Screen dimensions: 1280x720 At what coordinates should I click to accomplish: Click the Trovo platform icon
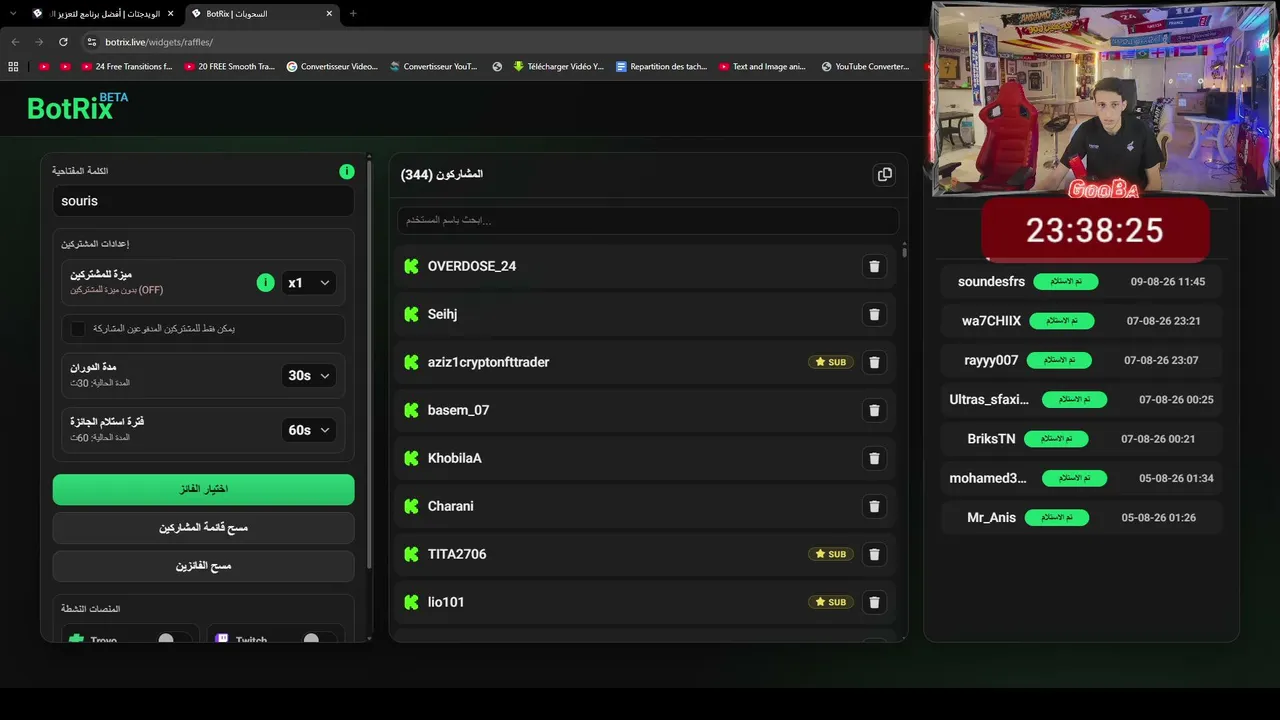point(76,639)
